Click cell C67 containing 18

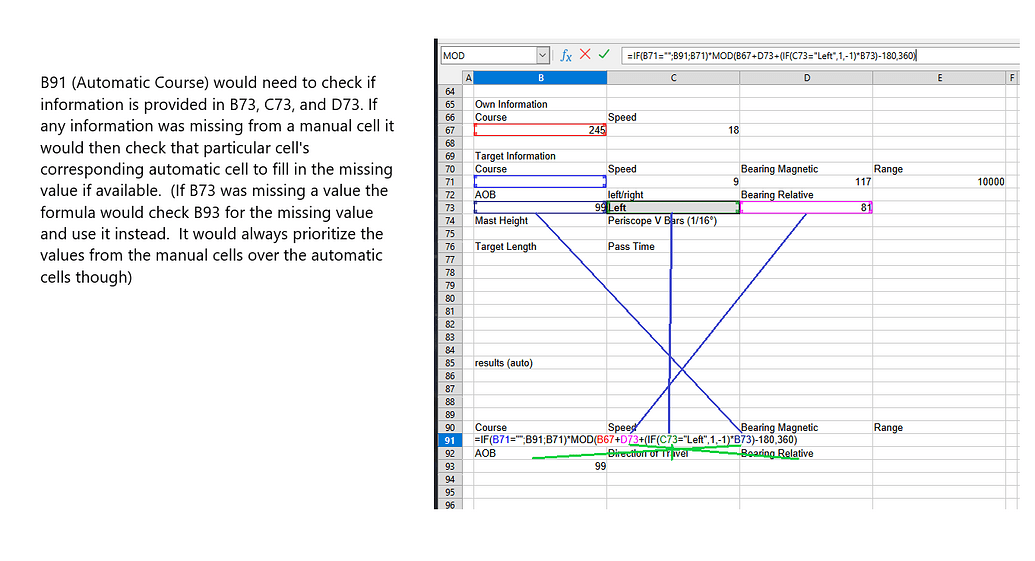(673, 130)
